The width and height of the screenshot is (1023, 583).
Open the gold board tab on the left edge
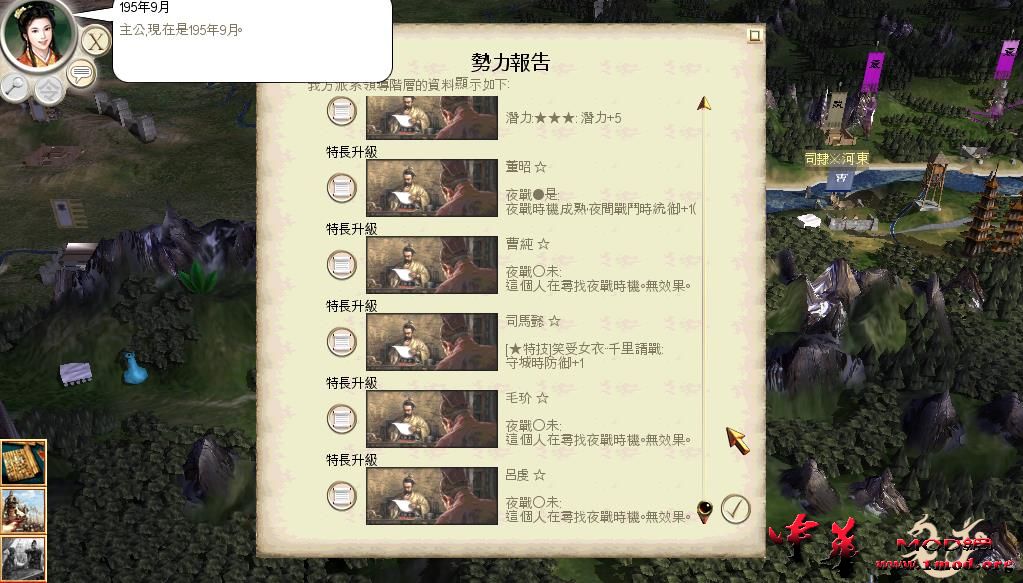pyautogui.click(x=23, y=462)
